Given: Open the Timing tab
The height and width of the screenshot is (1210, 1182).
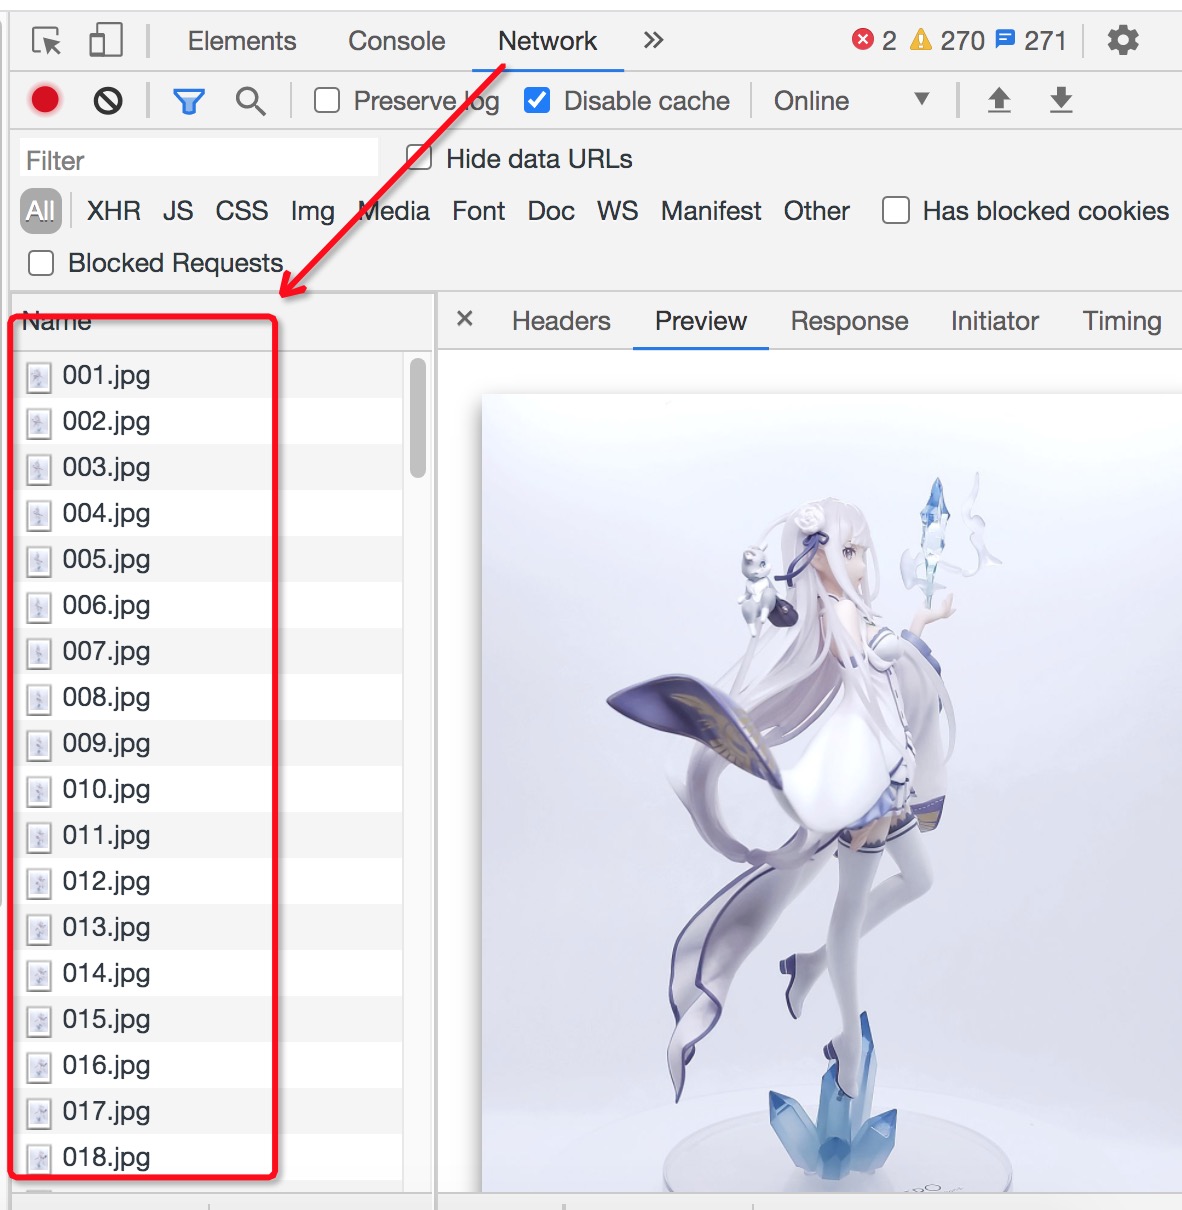Looking at the screenshot, I should [1122, 321].
